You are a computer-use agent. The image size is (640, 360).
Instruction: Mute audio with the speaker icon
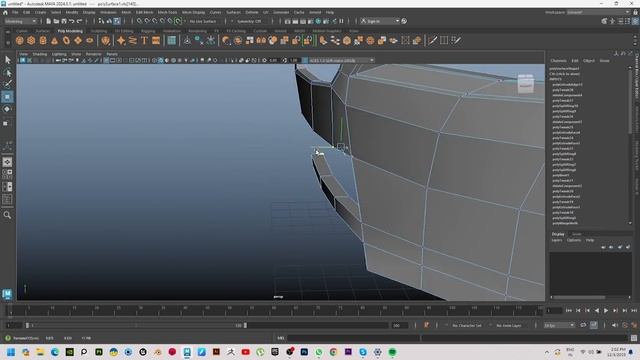[x=615, y=325]
